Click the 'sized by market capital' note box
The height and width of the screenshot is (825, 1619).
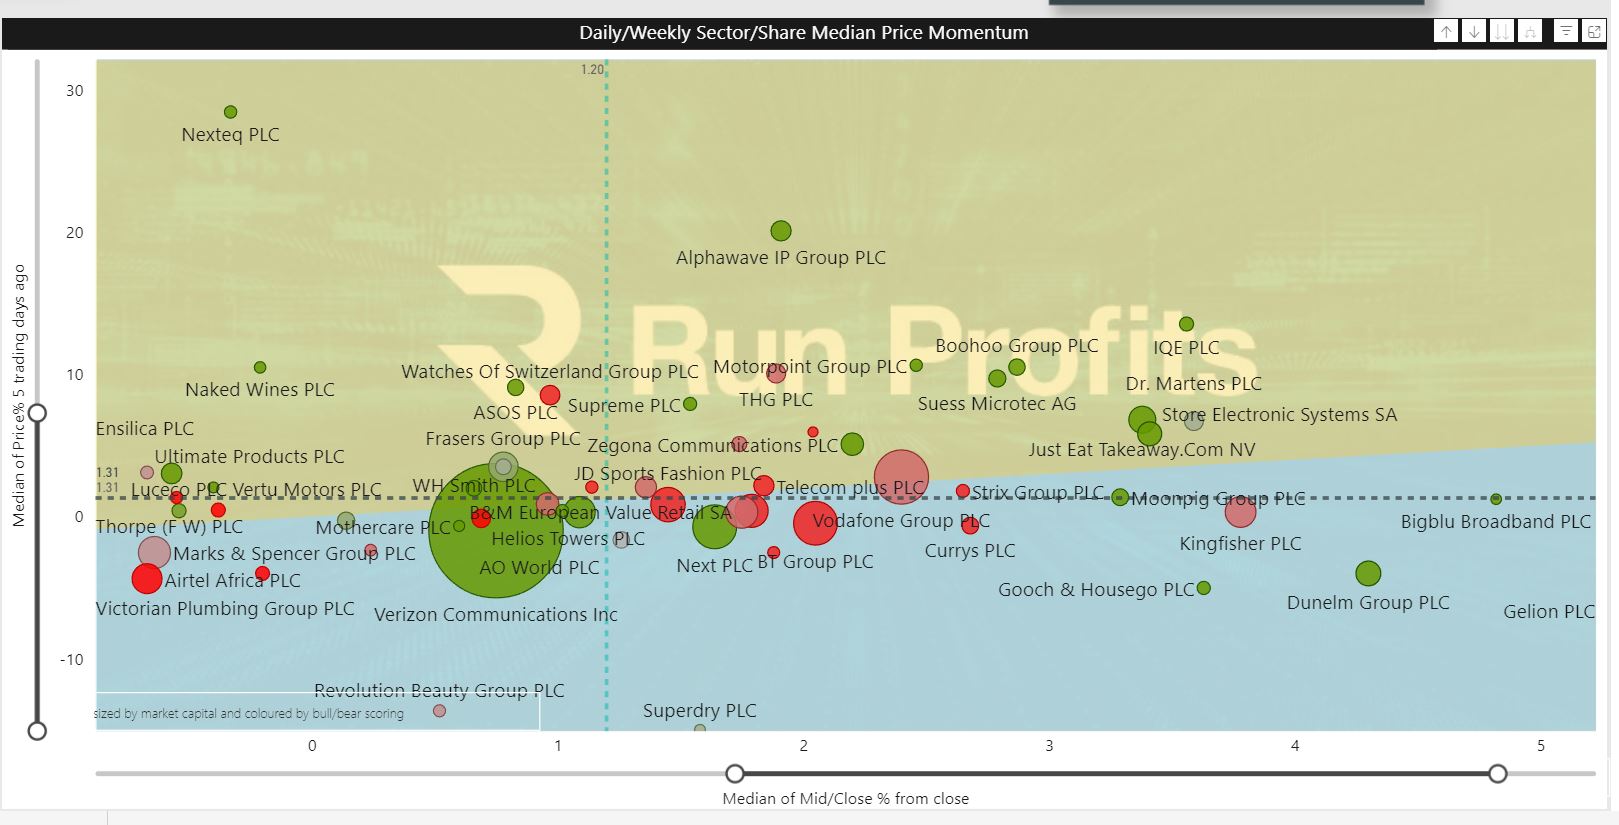point(317,713)
